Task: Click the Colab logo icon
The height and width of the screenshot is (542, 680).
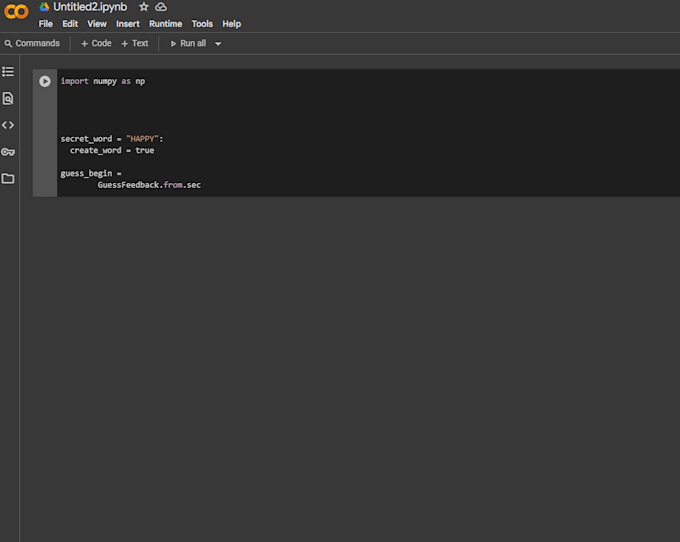Action: 16,12
